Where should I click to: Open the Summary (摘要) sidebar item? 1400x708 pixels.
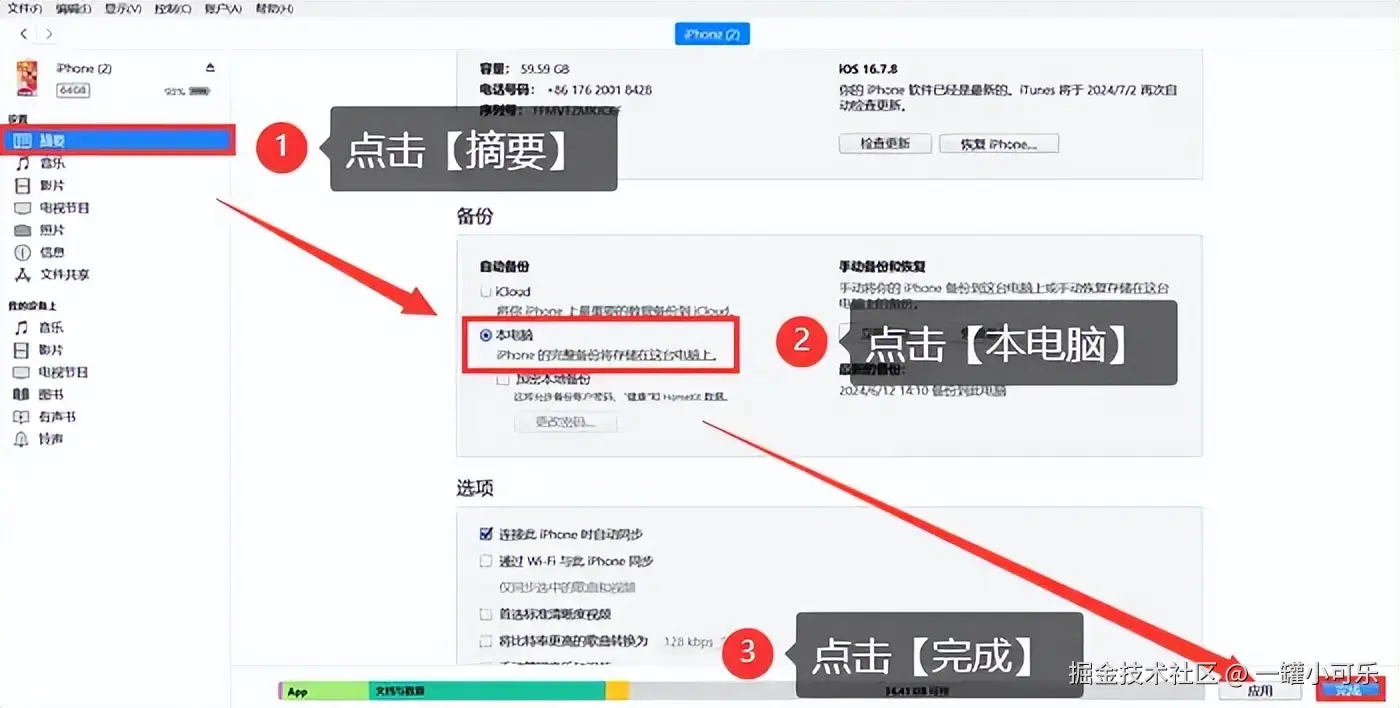118,141
